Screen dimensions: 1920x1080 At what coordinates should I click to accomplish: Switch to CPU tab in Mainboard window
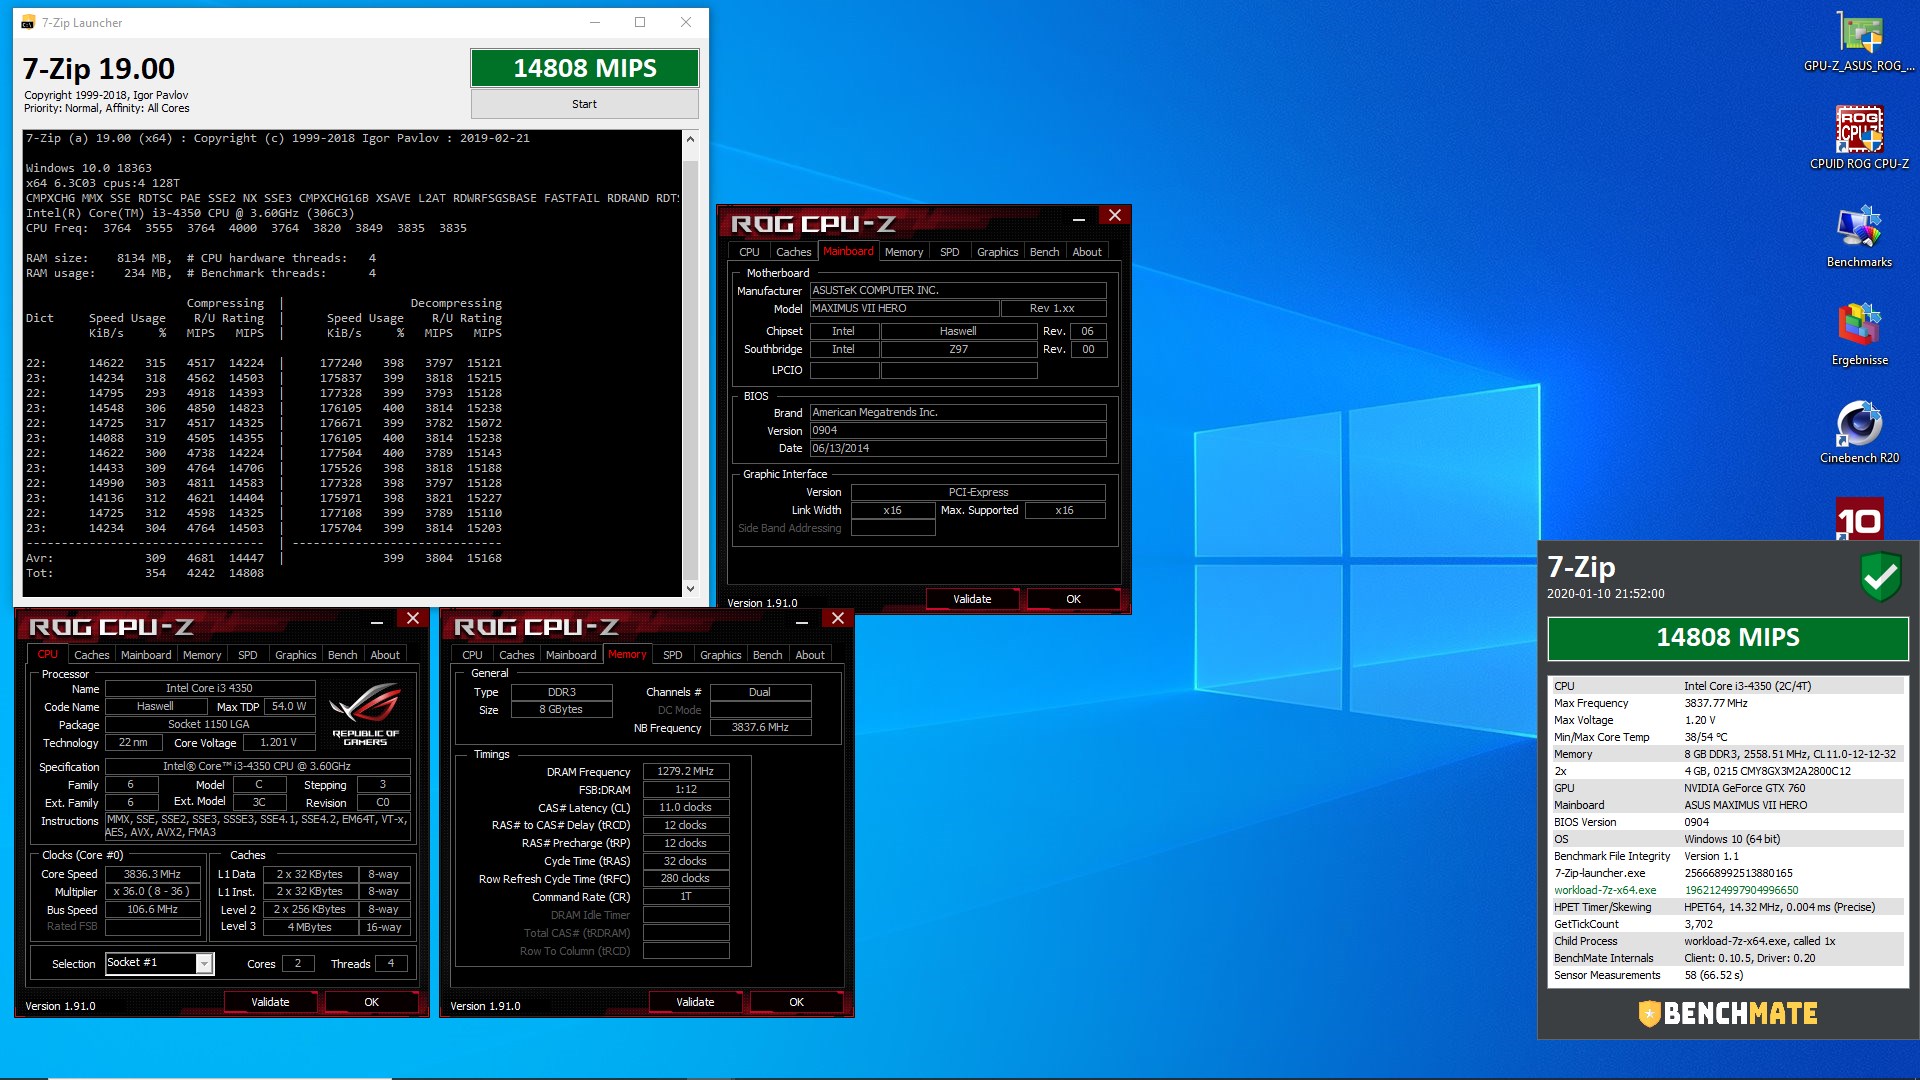click(x=749, y=252)
